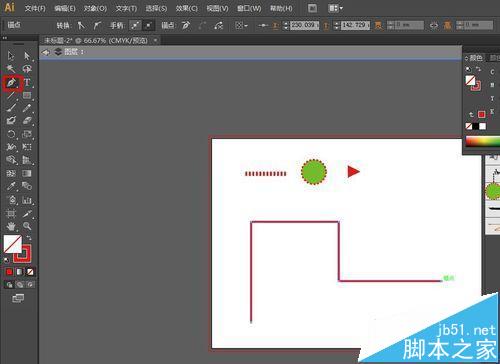Click the Go to Bridge icon

click(312, 8)
